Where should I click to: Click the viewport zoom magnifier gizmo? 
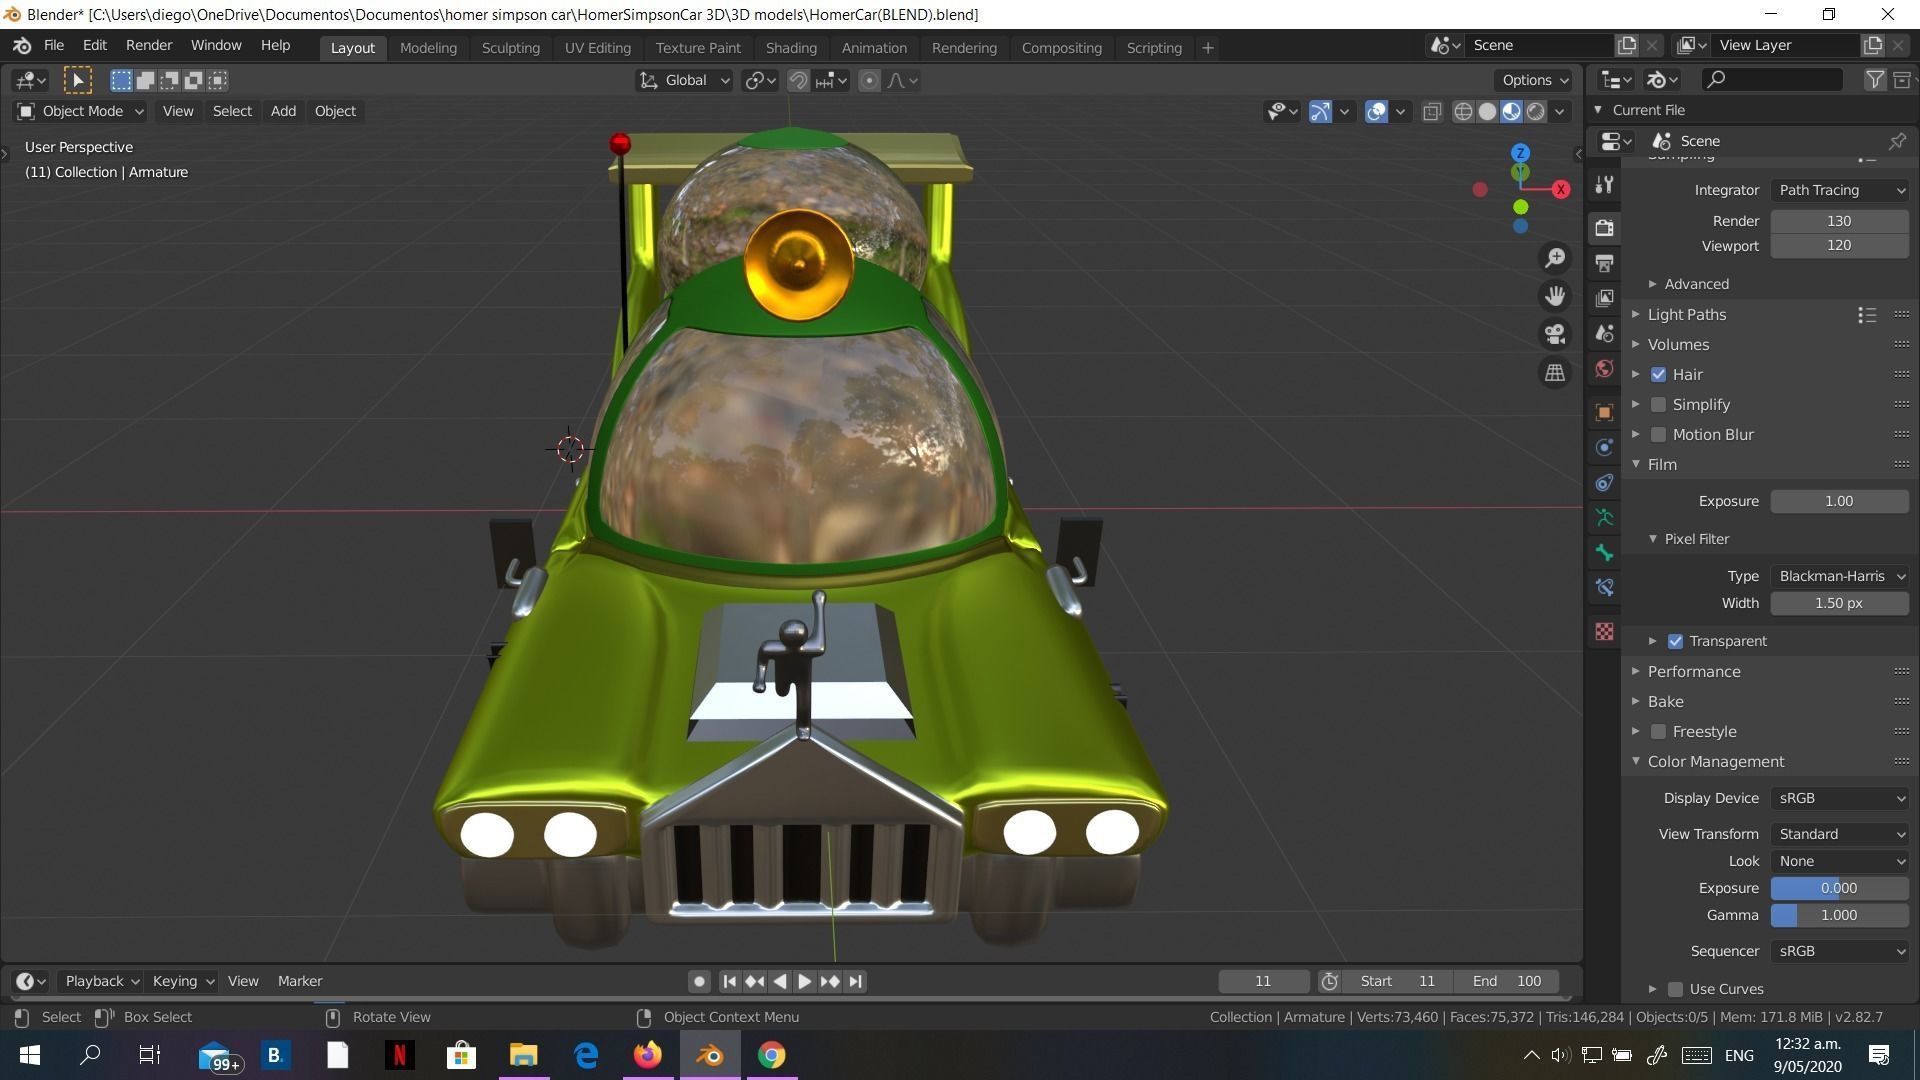(x=1554, y=258)
